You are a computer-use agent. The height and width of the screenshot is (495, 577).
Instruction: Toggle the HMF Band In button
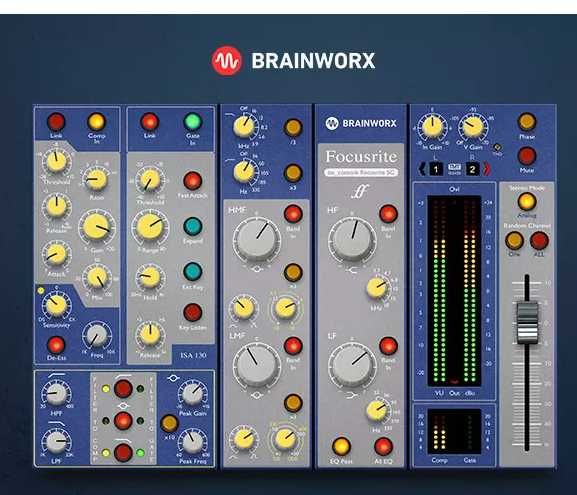[293, 214]
